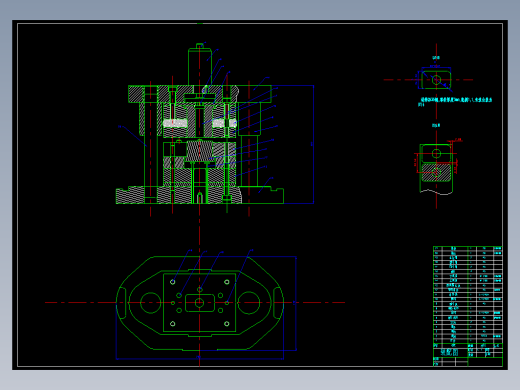Select the hatched punch block at section view center
This screenshot has height=390, width=520.
pos(199,151)
